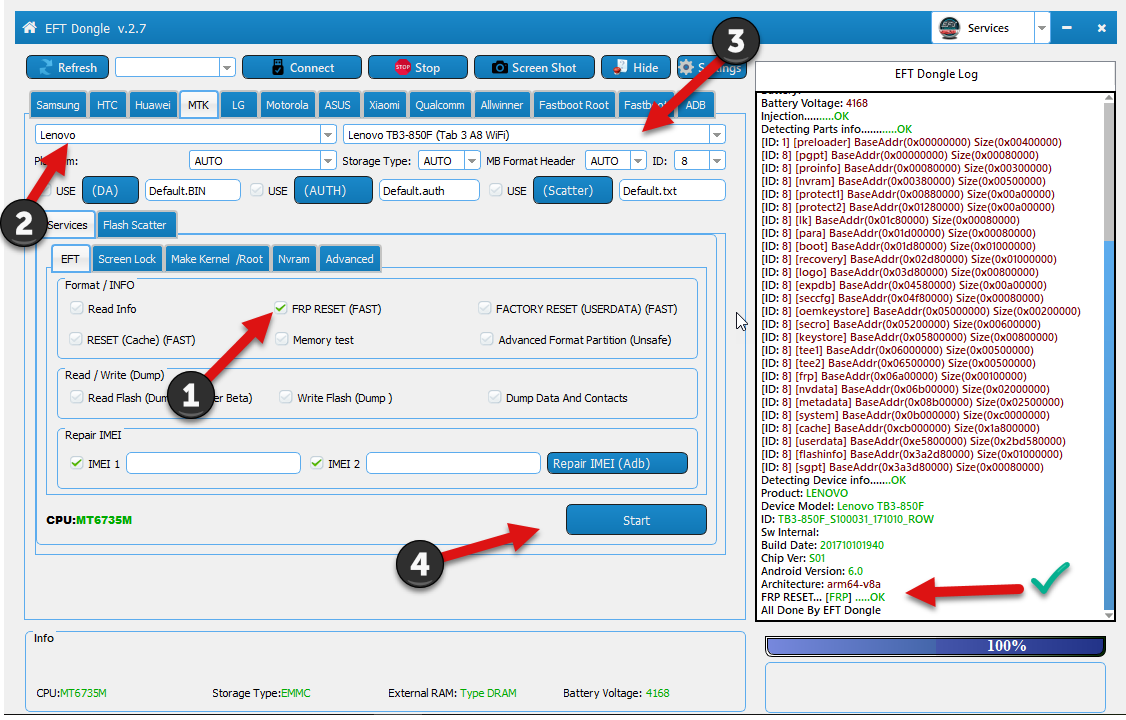Click the 100% progress bar
This screenshot has height=720, width=1126.
click(x=936, y=645)
